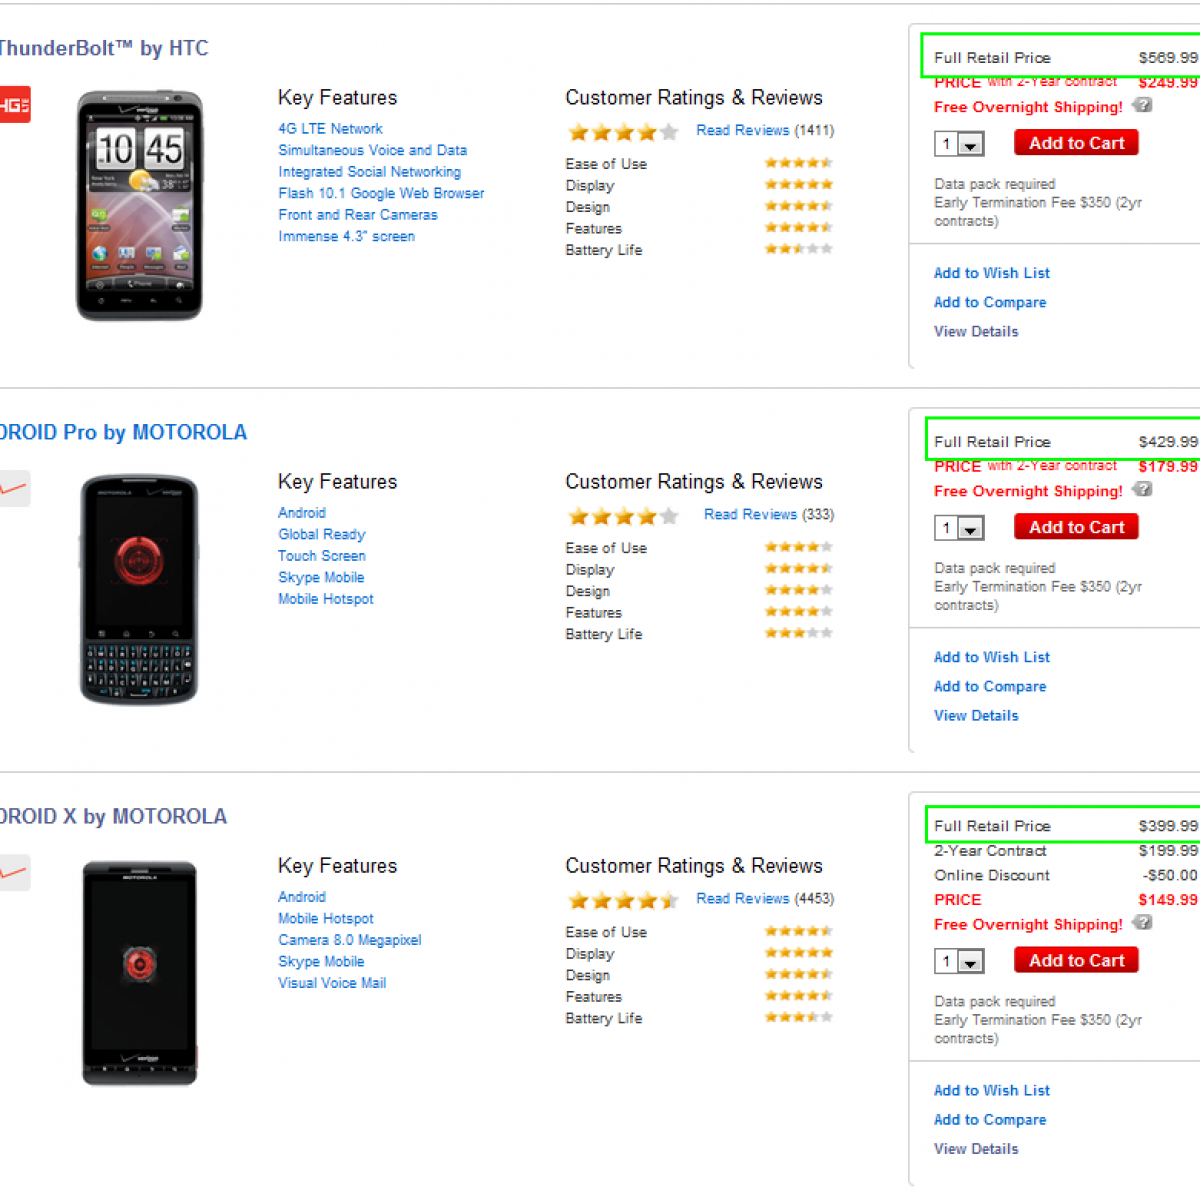This screenshot has width=1200, height=1200.
Task: Click the help icon beside DROID Pro free shipping
Action: coord(1143,489)
